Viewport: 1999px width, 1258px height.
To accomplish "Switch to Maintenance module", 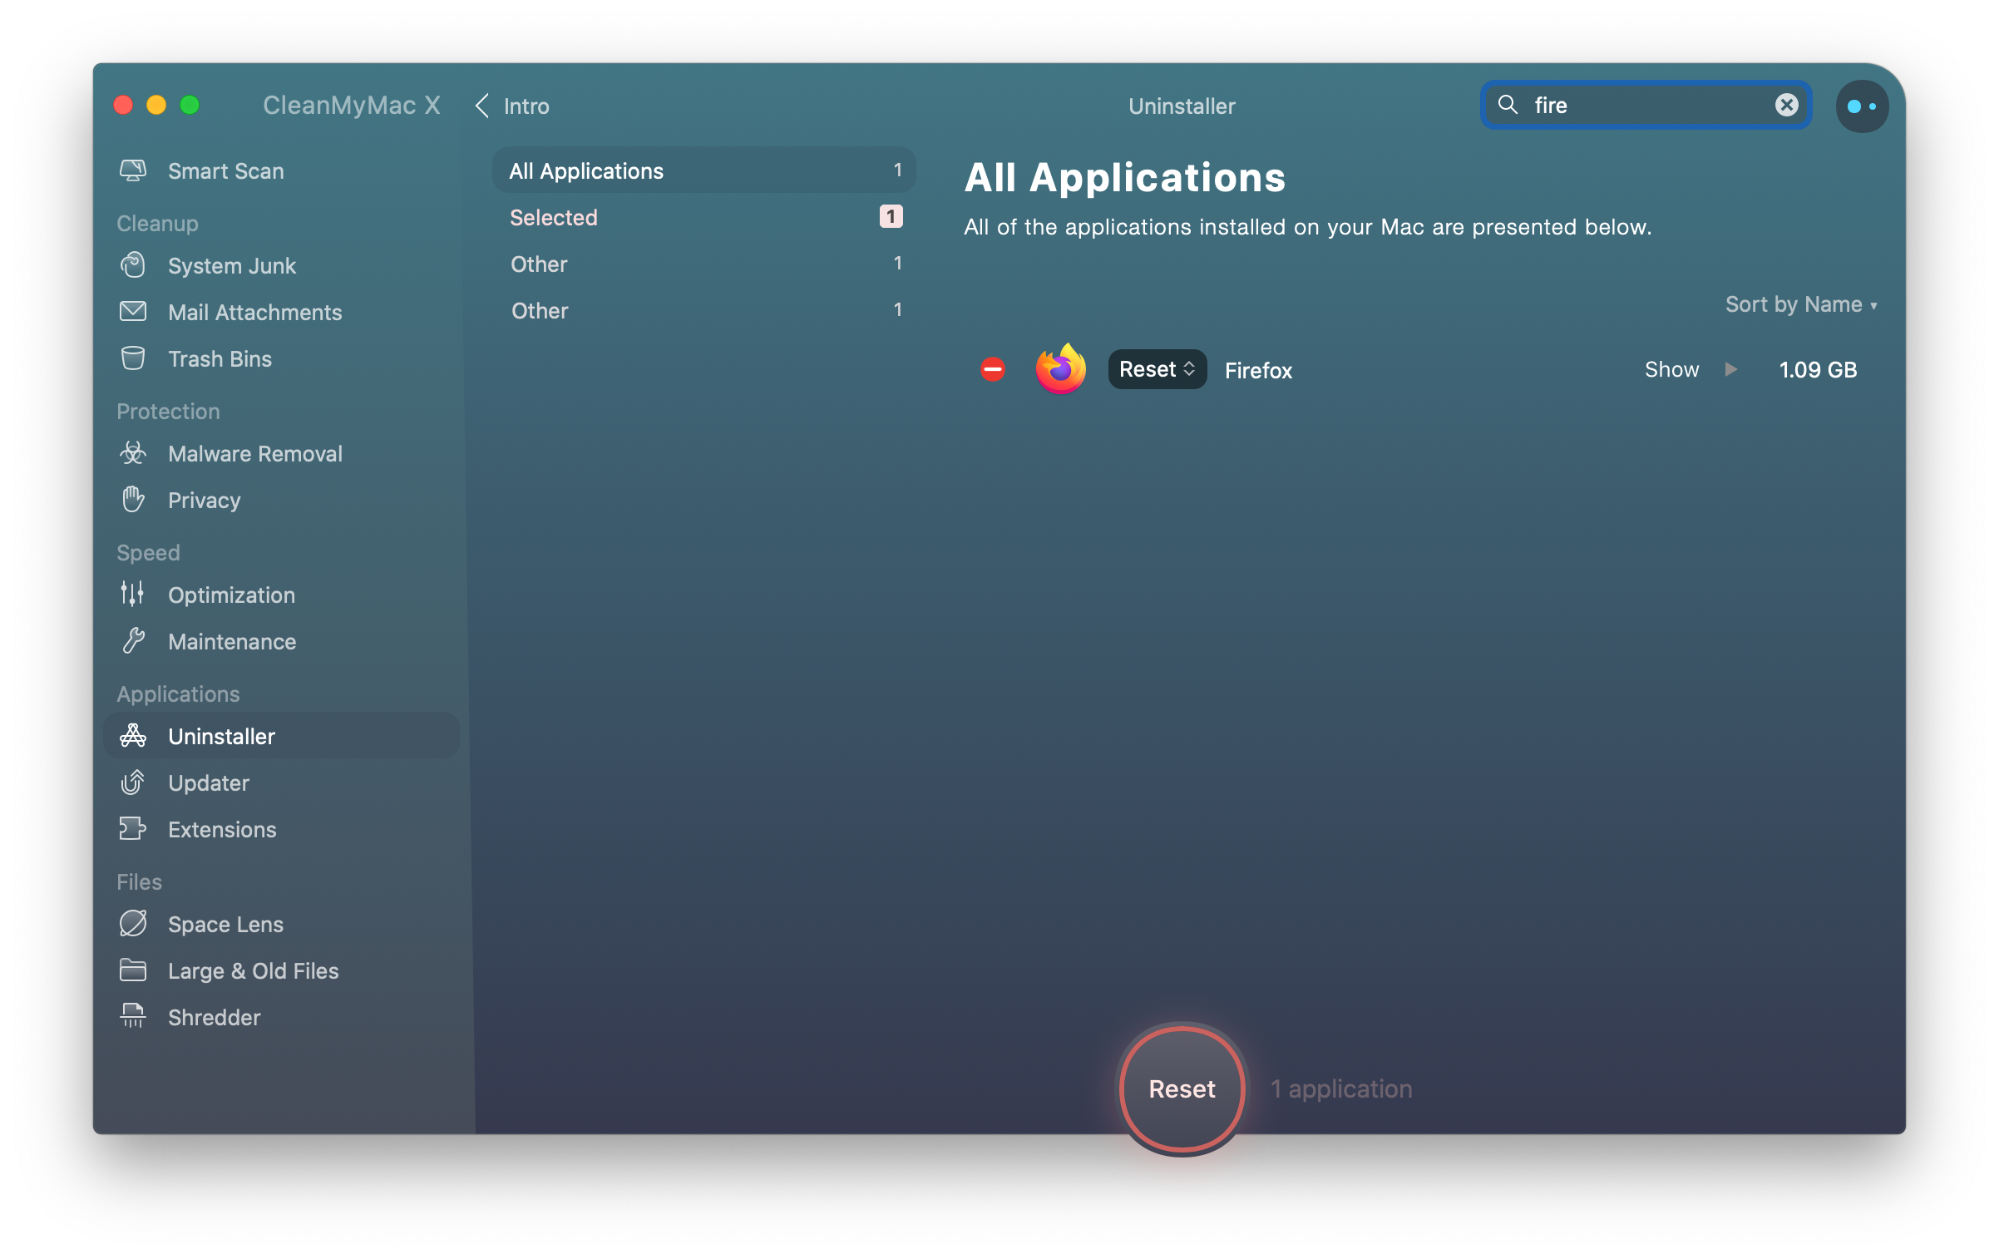I will point(282,641).
